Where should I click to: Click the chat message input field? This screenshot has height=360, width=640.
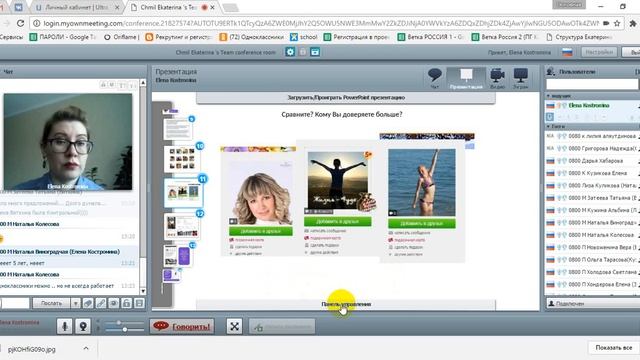point(15,303)
